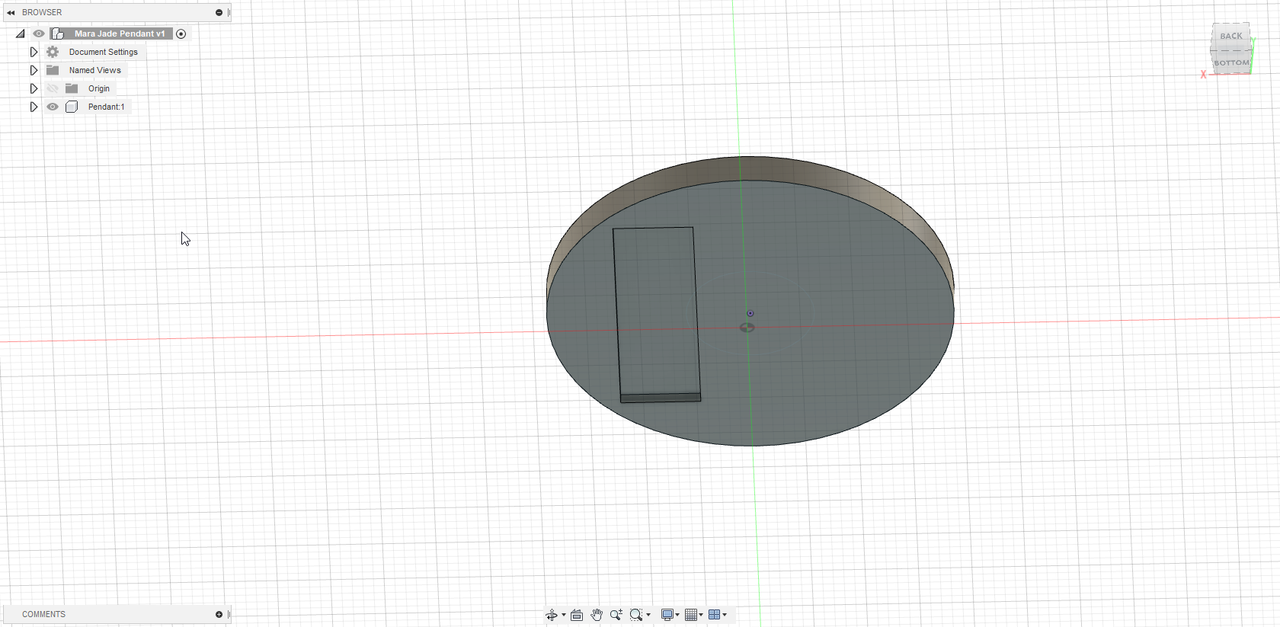Toggle visibility of Mara Jade Pendant root
The height and width of the screenshot is (627, 1280).
[39, 34]
